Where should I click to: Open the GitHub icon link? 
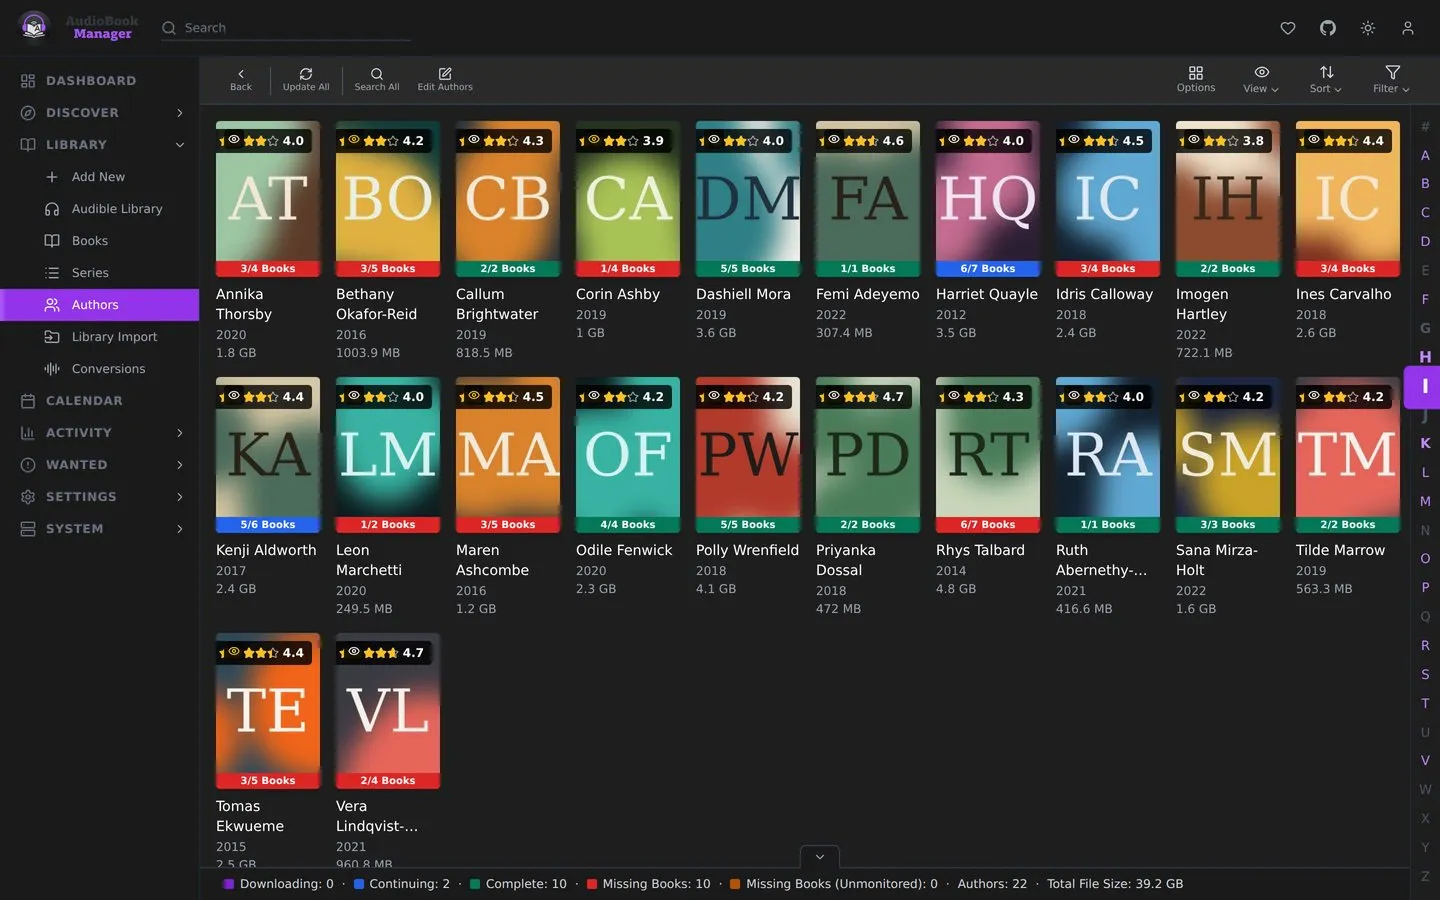pyautogui.click(x=1328, y=28)
